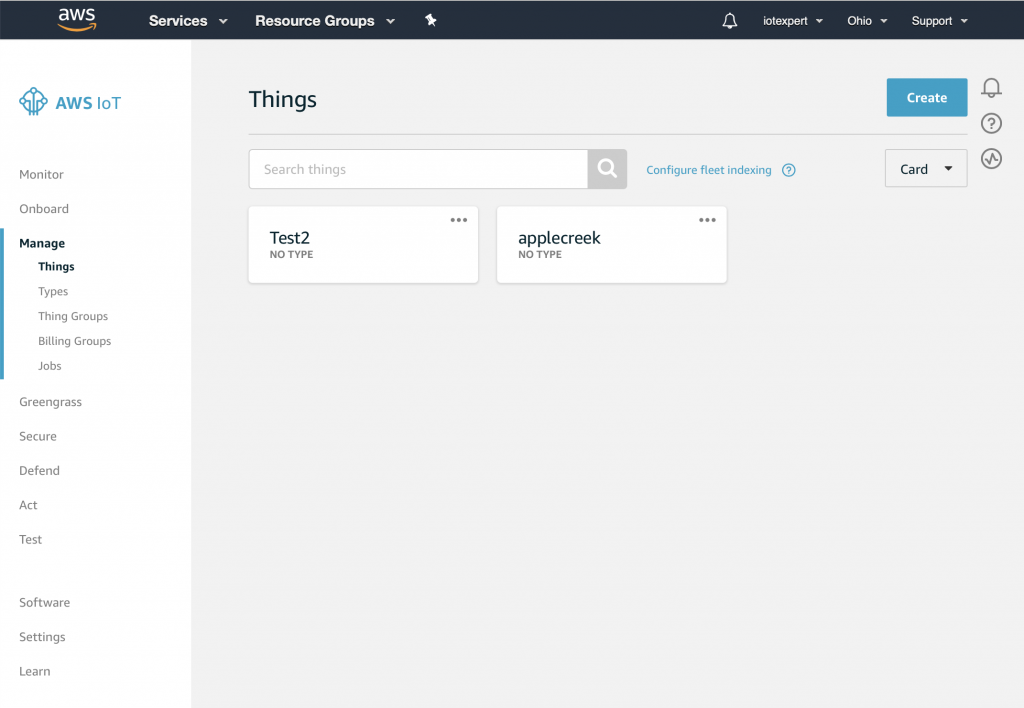Viewport: 1024px width, 708px height.
Task: Select Types under Manage
Action: pos(53,291)
